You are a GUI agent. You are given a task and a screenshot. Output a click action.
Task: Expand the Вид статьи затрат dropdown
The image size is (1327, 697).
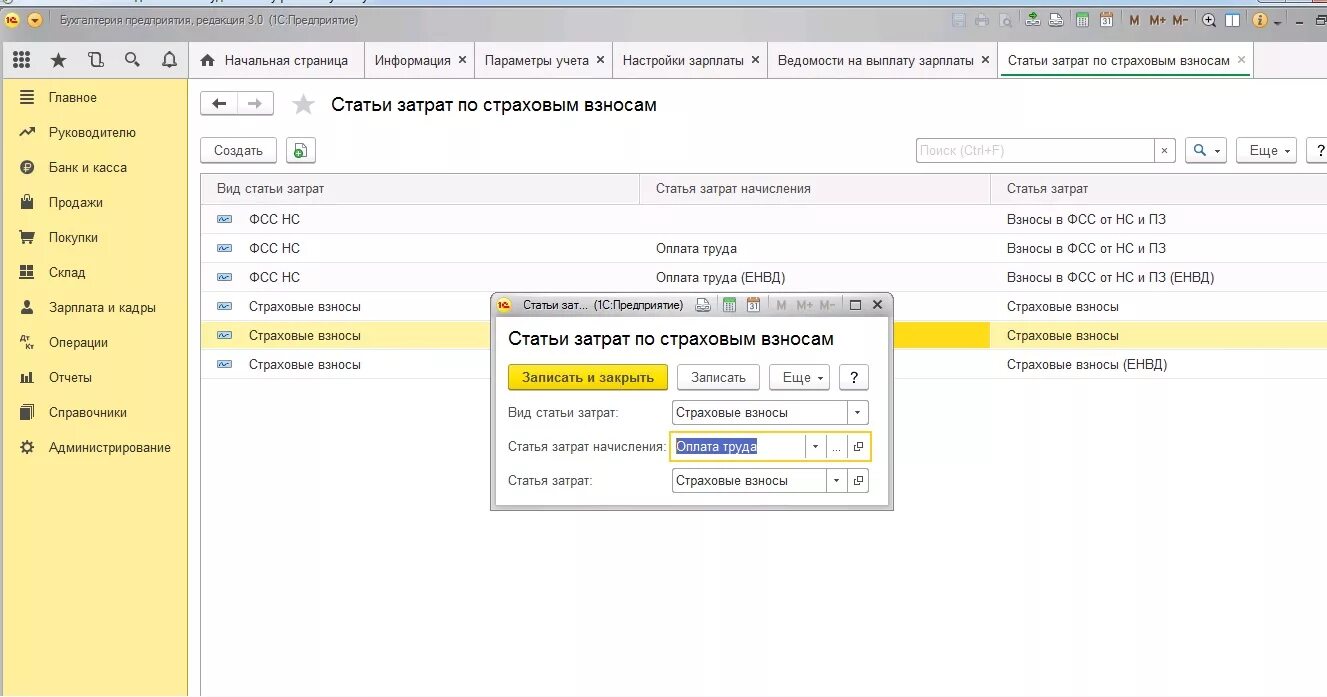[x=858, y=413]
